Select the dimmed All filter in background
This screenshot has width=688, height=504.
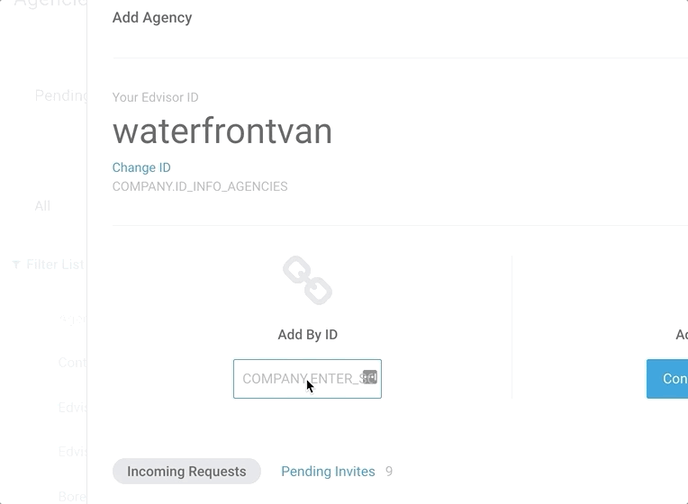click(x=43, y=206)
